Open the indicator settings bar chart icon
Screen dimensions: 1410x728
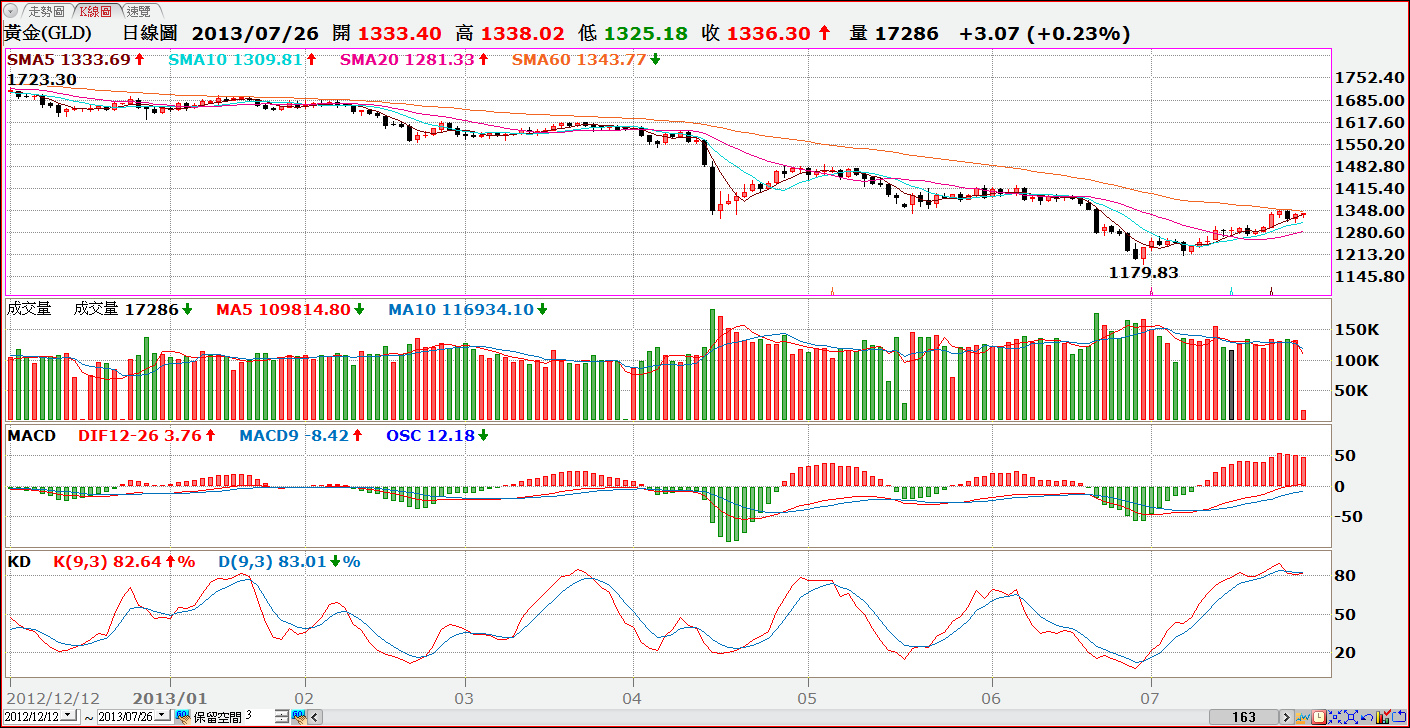coord(1383,717)
